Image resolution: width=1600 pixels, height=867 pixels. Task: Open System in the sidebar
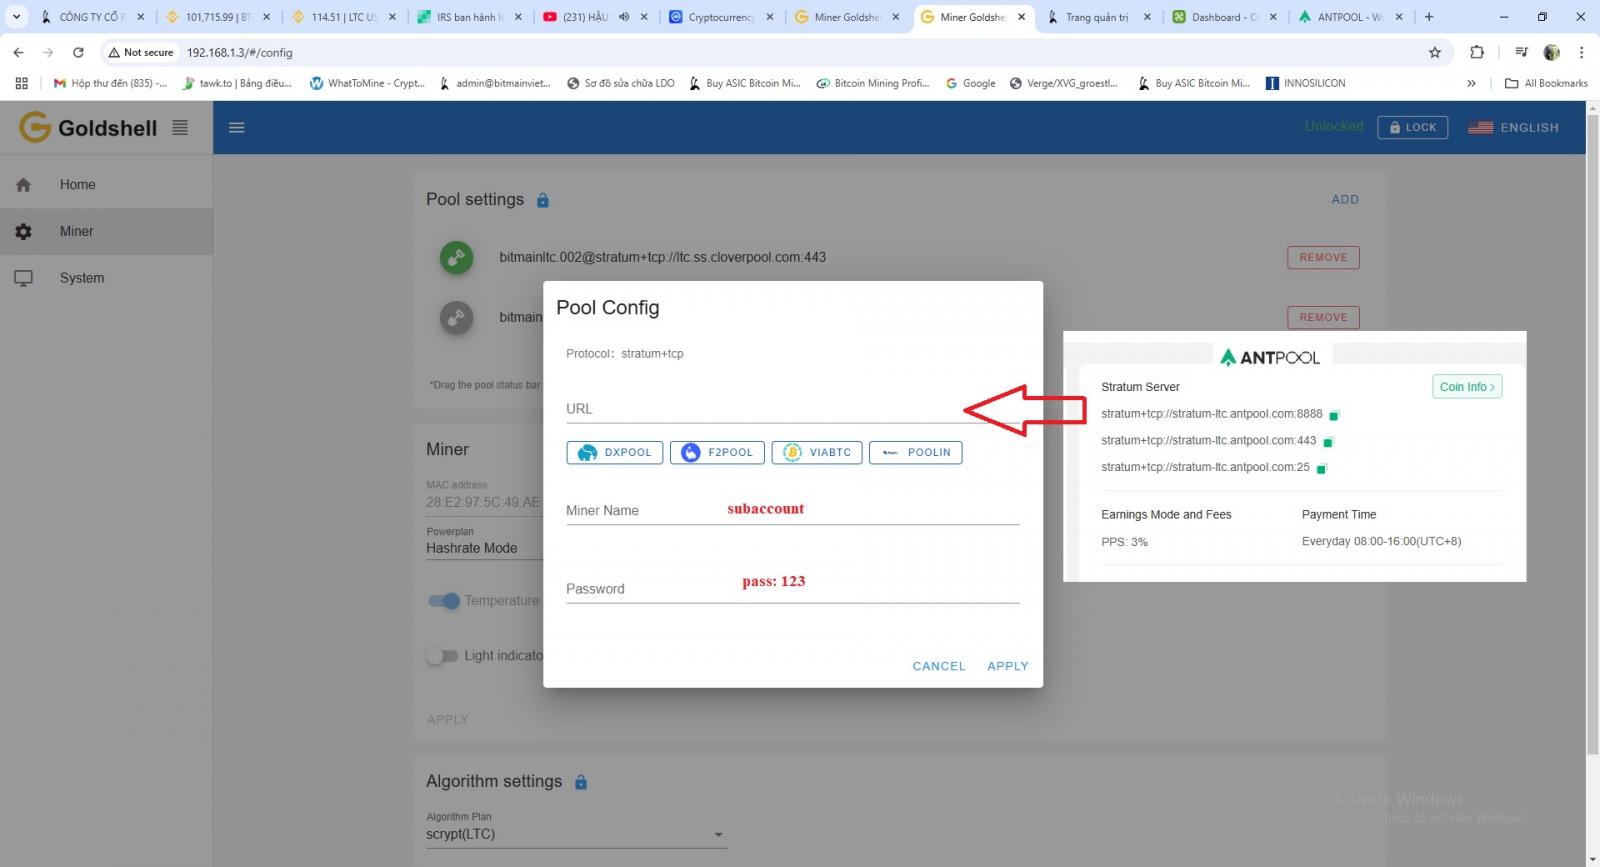click(106, 278)
